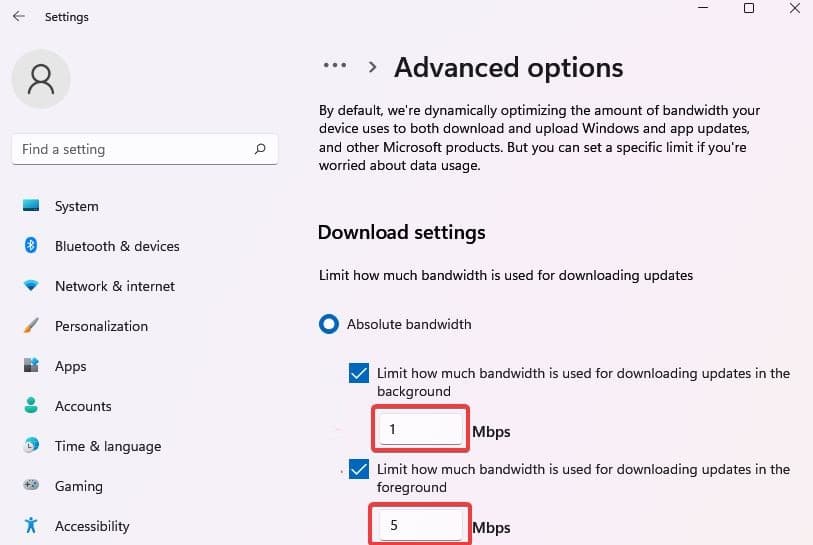This screenshot has width=813, height=545.
Task: Select the Absolute bandwidth radio button
Action: [x=328, y=324]
